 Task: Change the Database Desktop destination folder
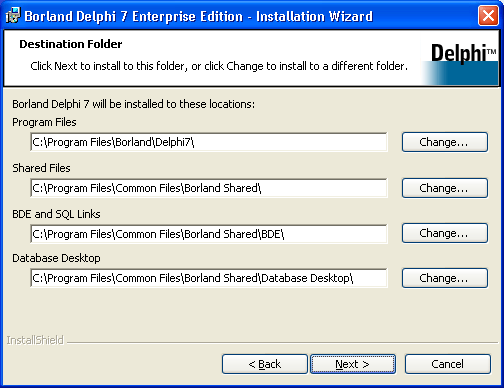445,278
